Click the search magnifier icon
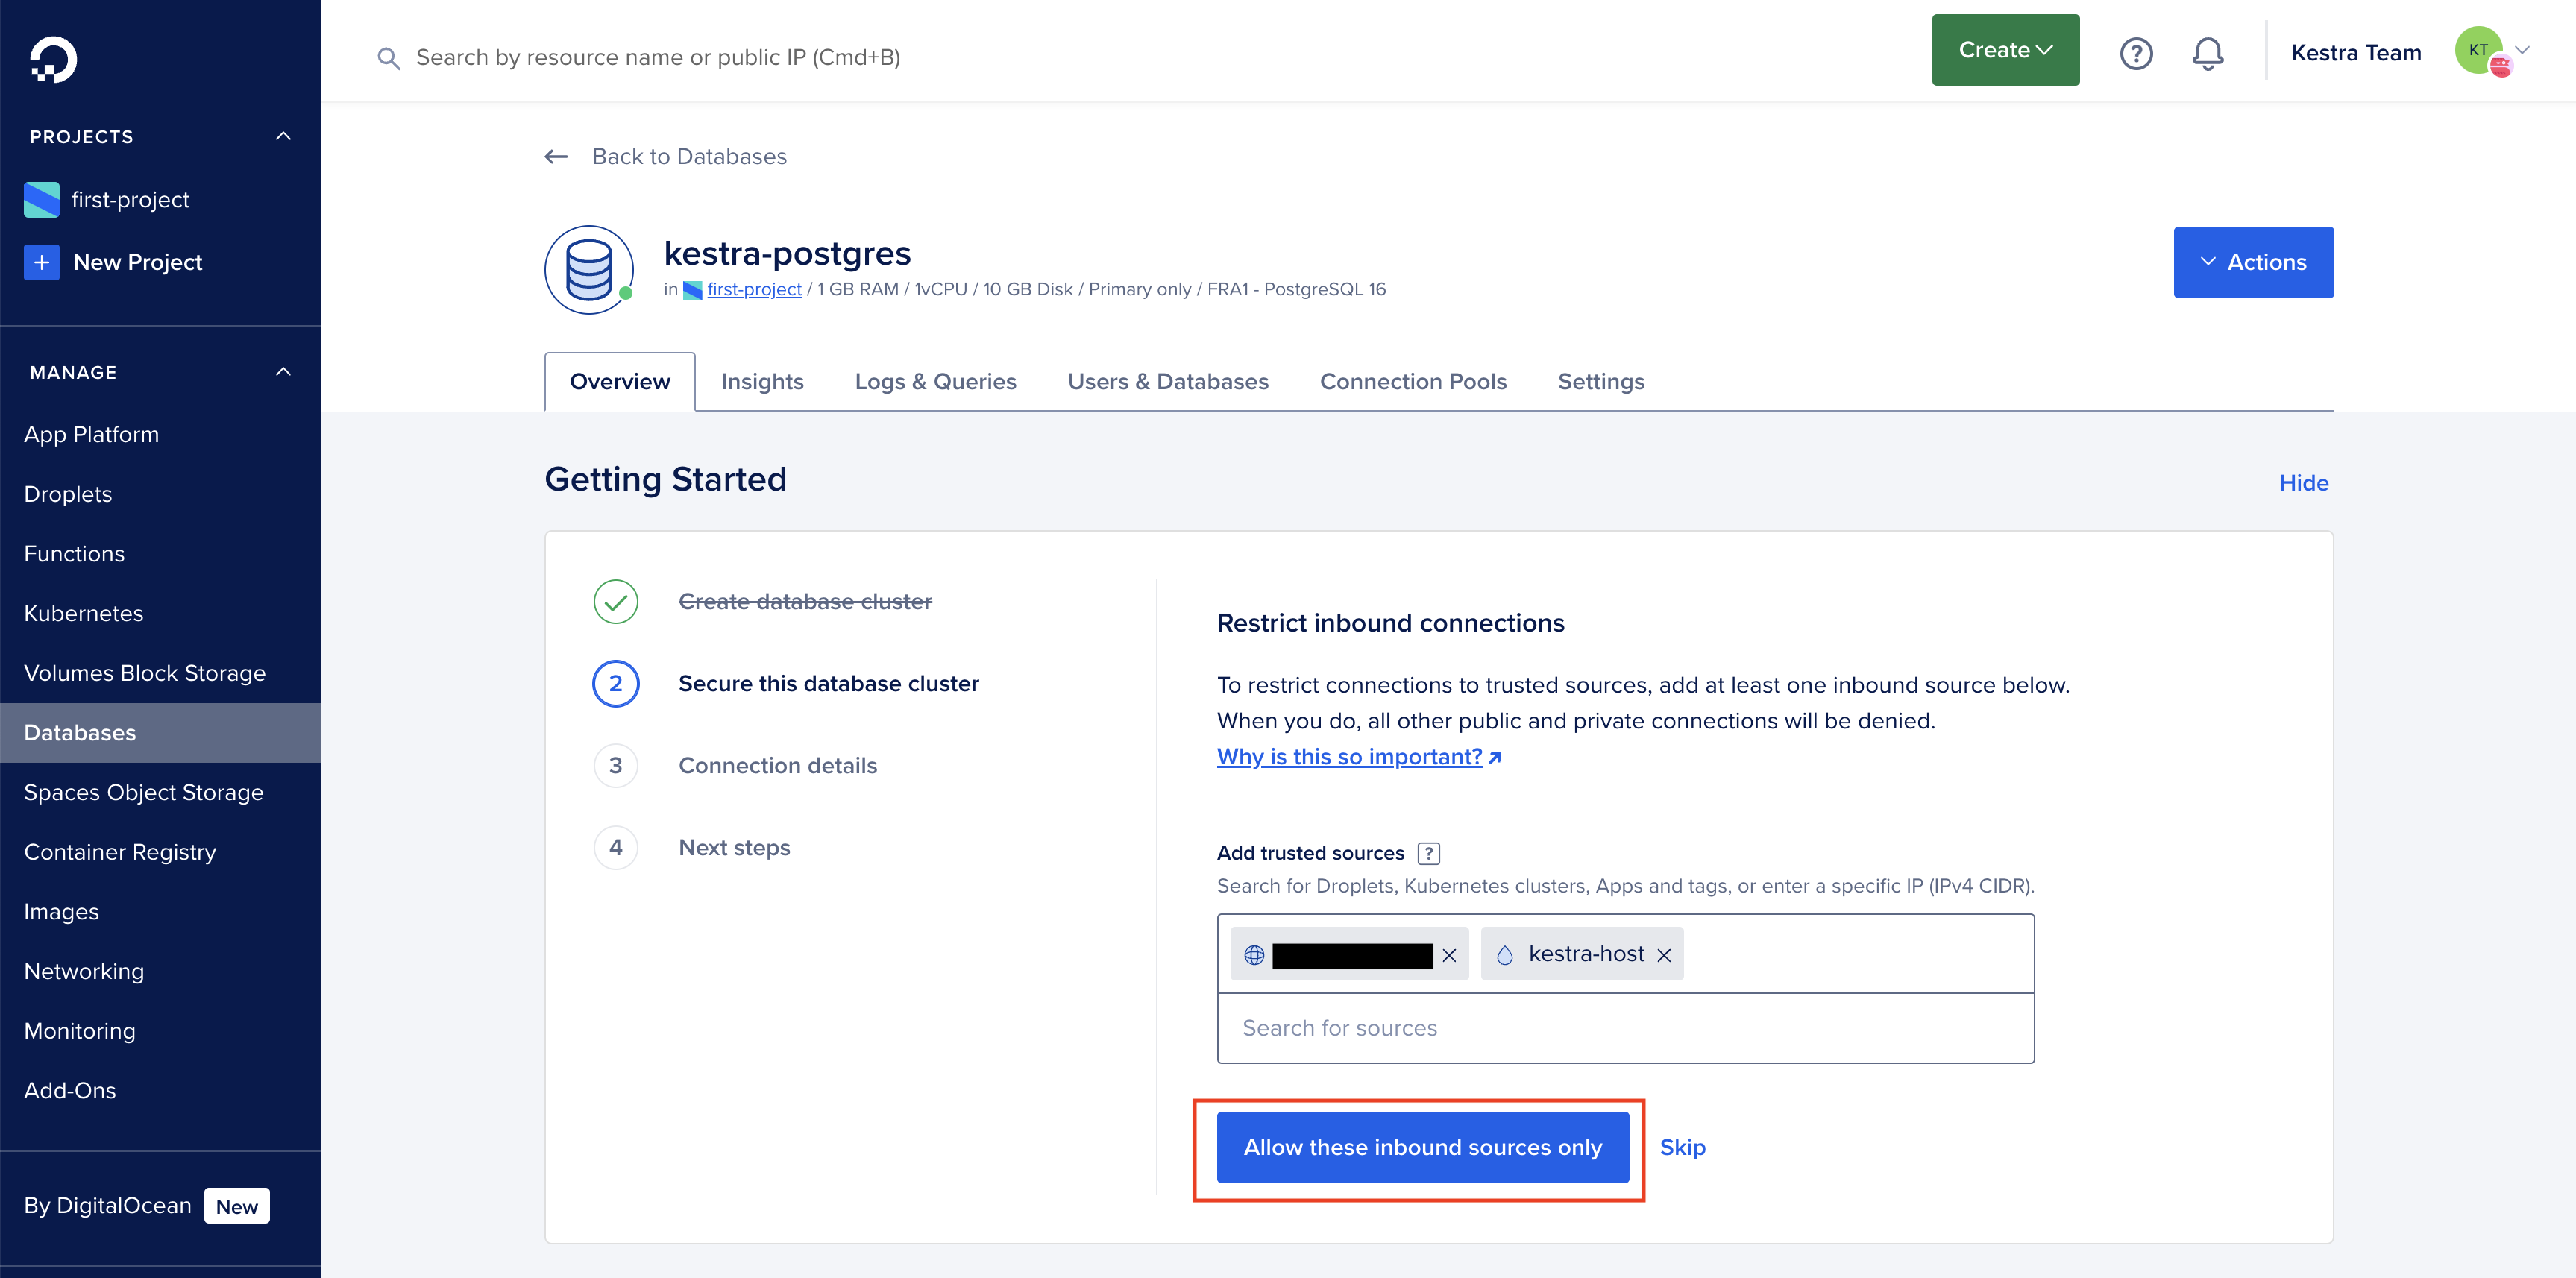The width and height of the screenshot is (2576, 1278). pos(388,58)
